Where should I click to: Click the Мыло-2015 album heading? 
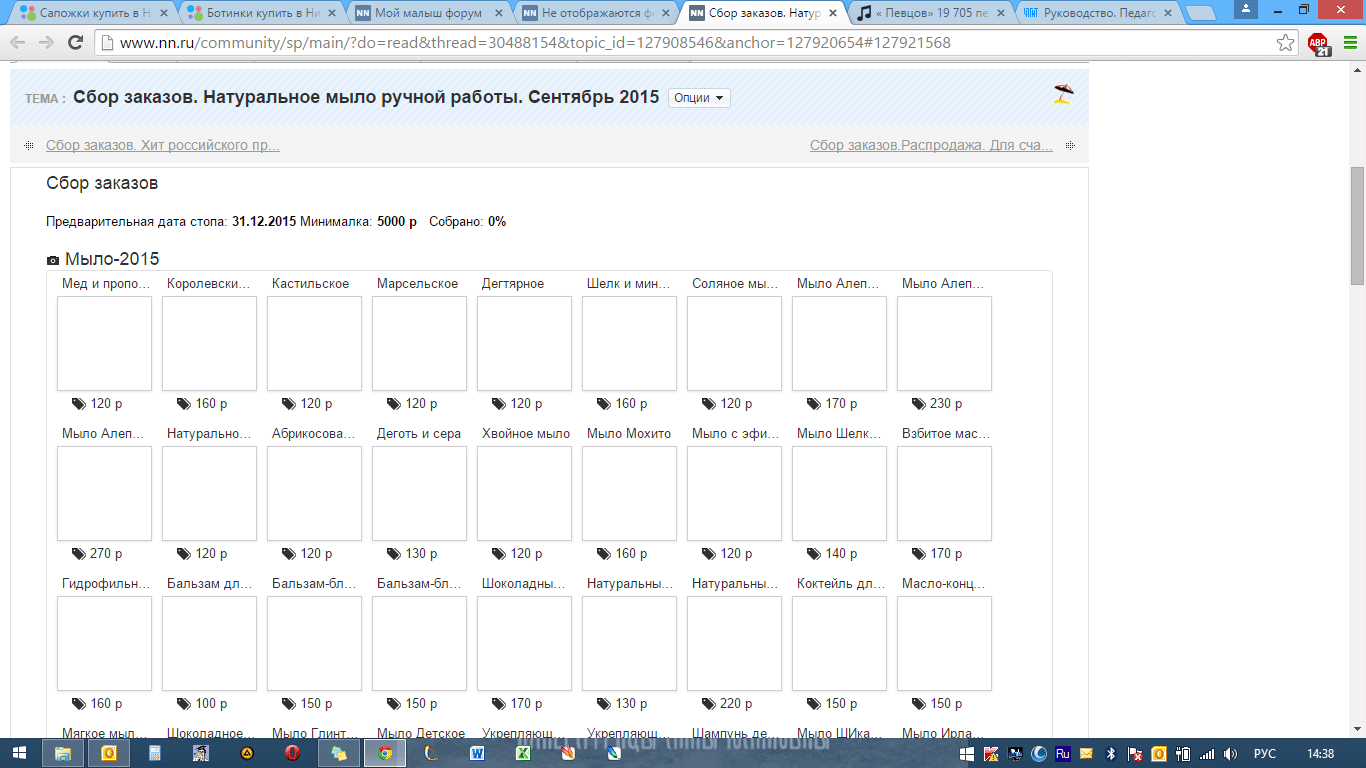[x=112, y=260]
